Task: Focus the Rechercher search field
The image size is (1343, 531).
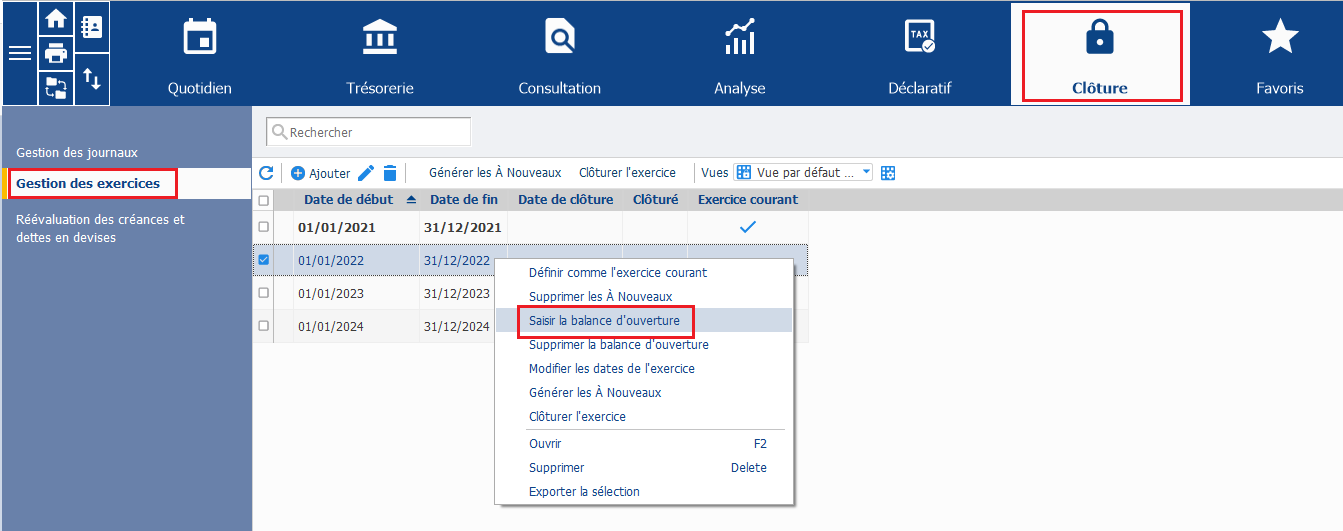Action: [x=368, y=132]
